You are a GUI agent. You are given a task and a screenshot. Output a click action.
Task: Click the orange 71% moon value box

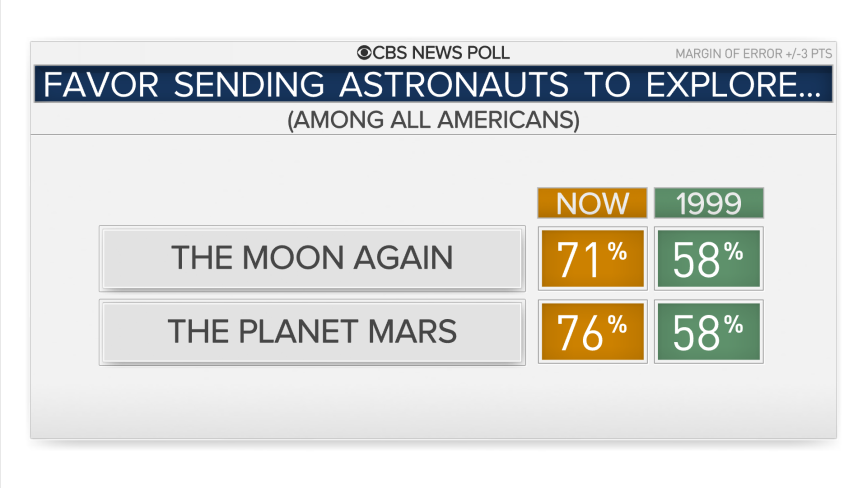tap(593, 258)
